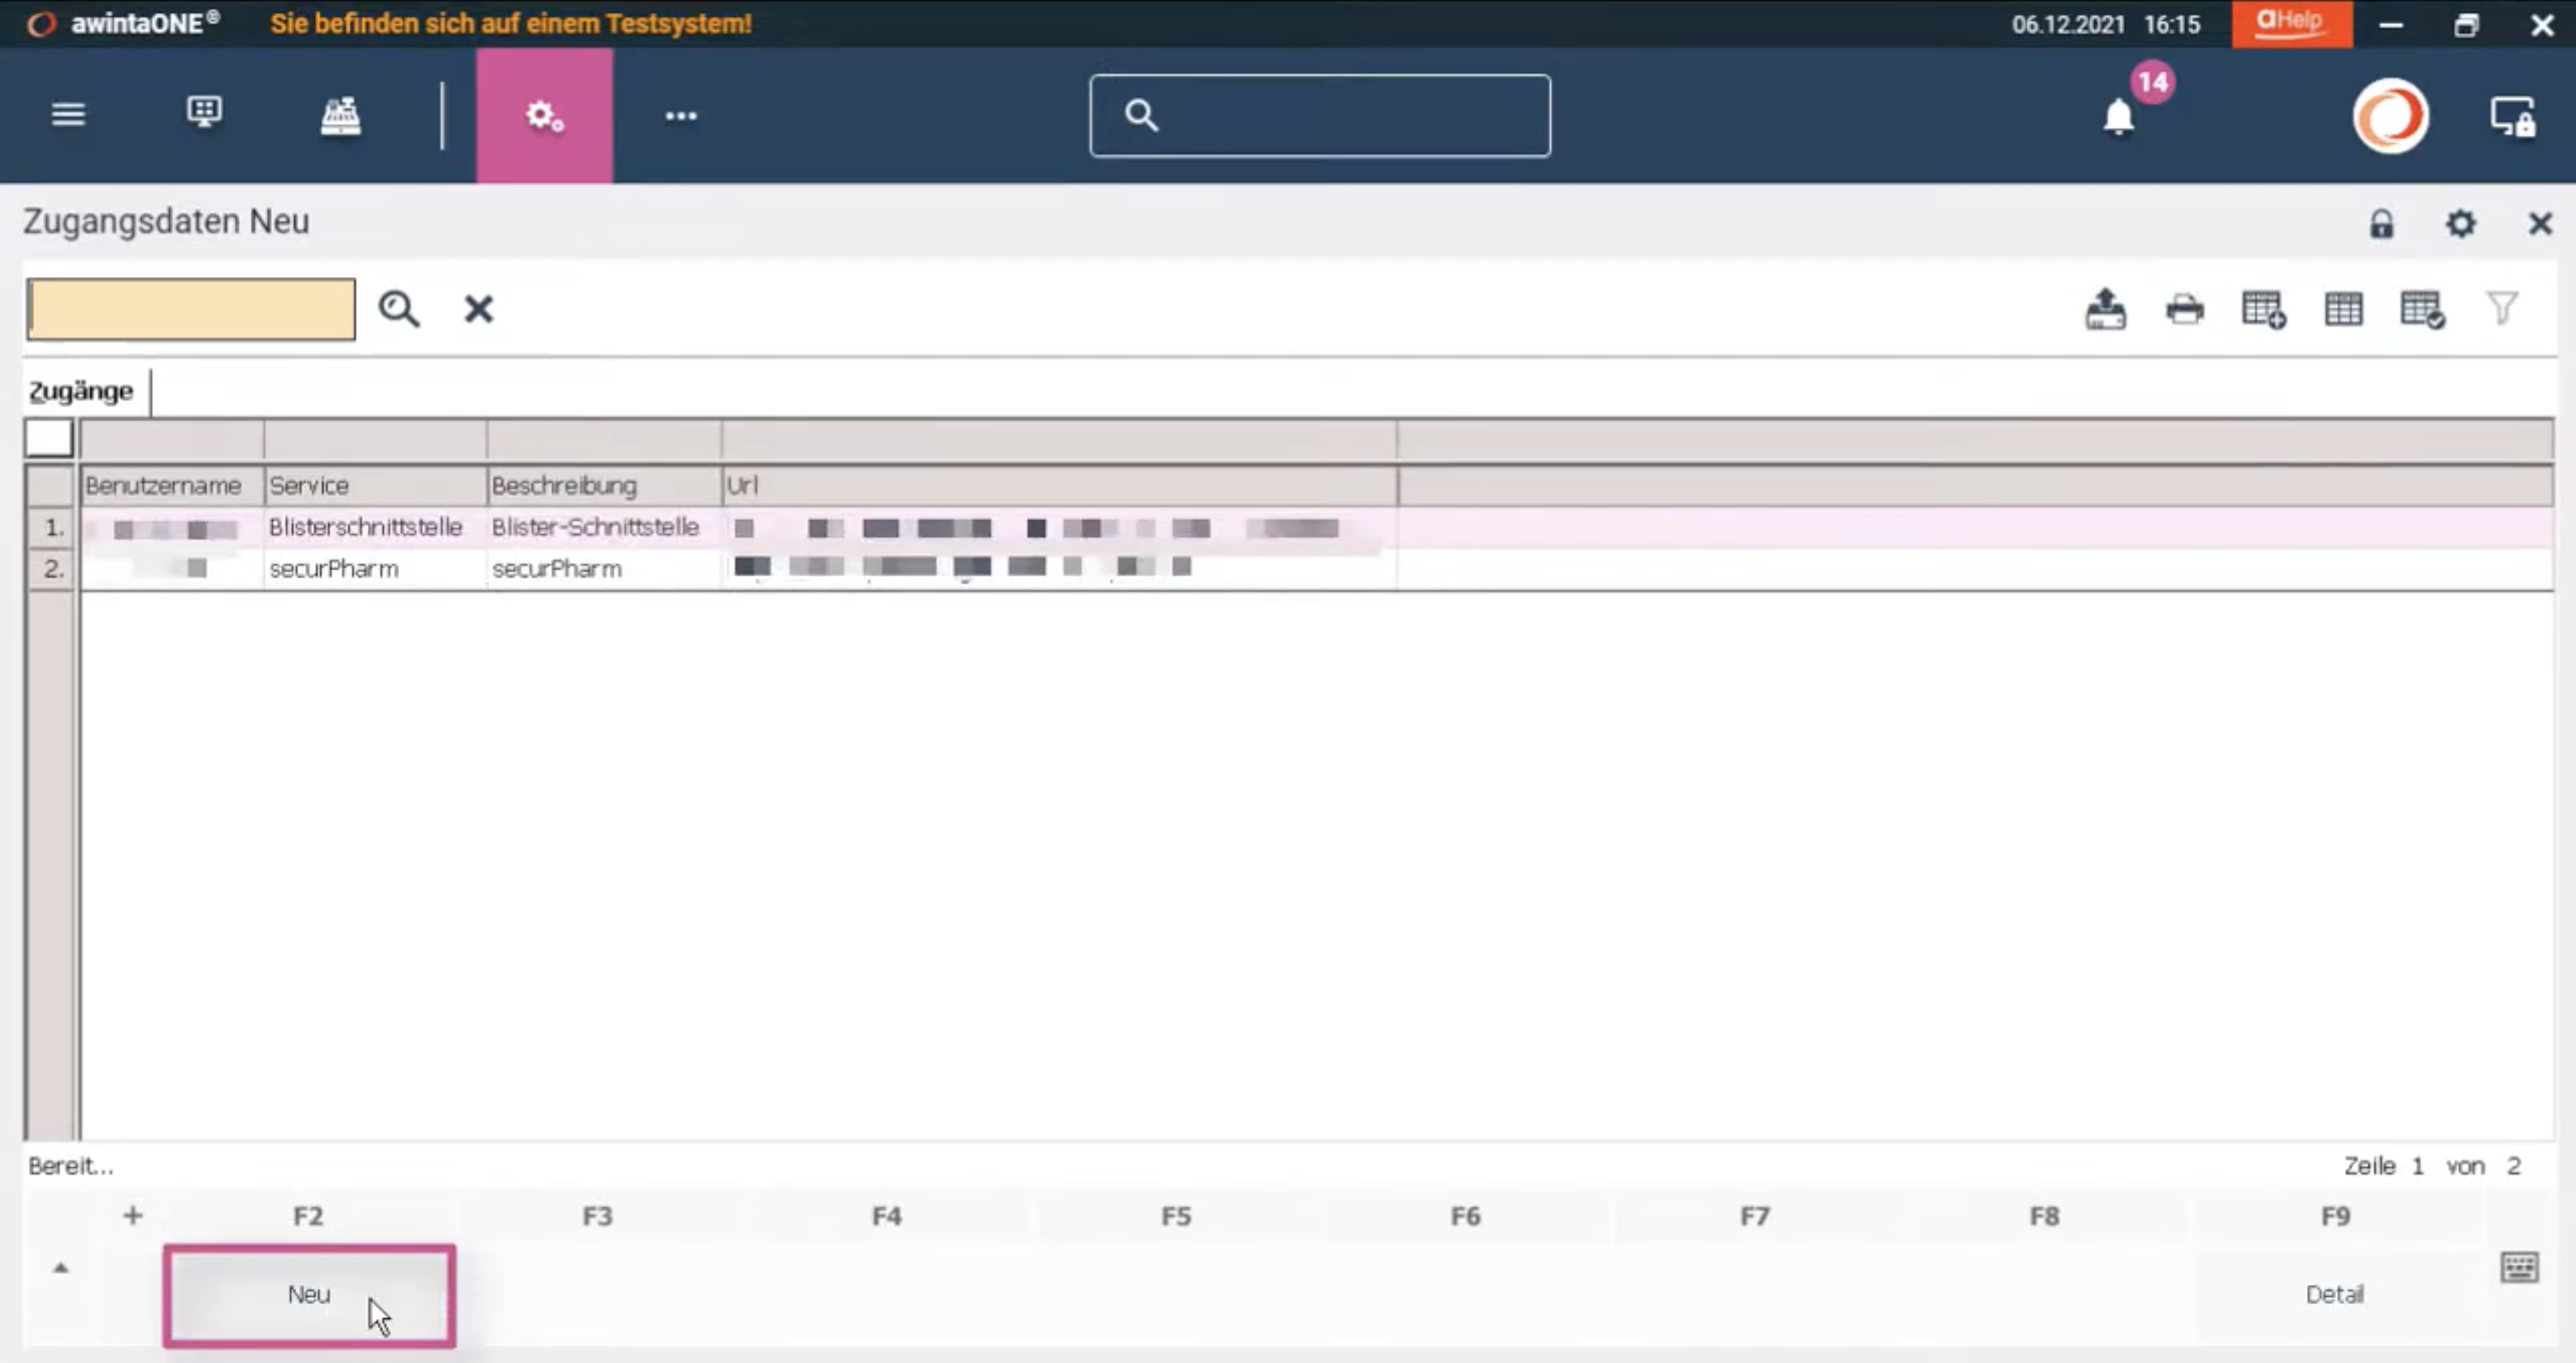This screenshot has height=1363, width=2576.
Task: Open the panel settings gear icon
Action: (2461, 223)
